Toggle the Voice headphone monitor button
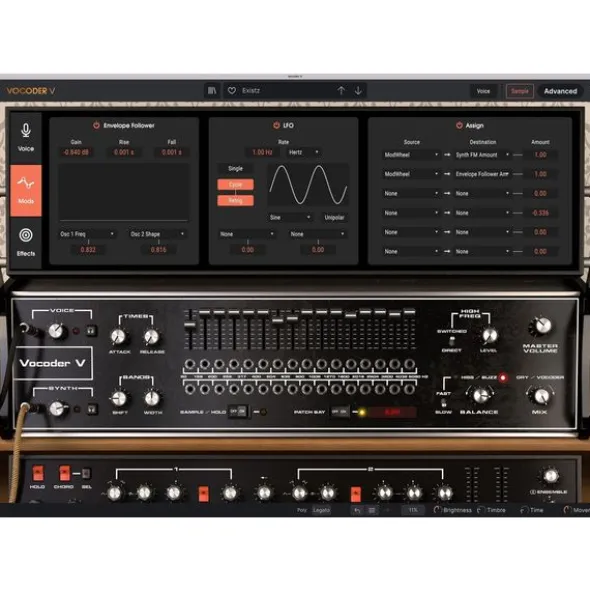Screen dimensions: 590x591 pos(91,331)
